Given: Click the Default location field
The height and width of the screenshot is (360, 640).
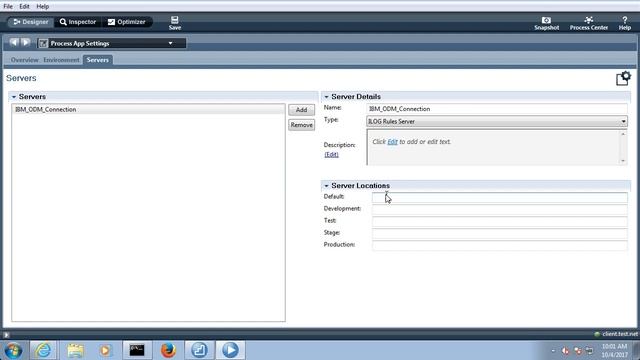Looking at the screenshot, I should coord(500,198).
